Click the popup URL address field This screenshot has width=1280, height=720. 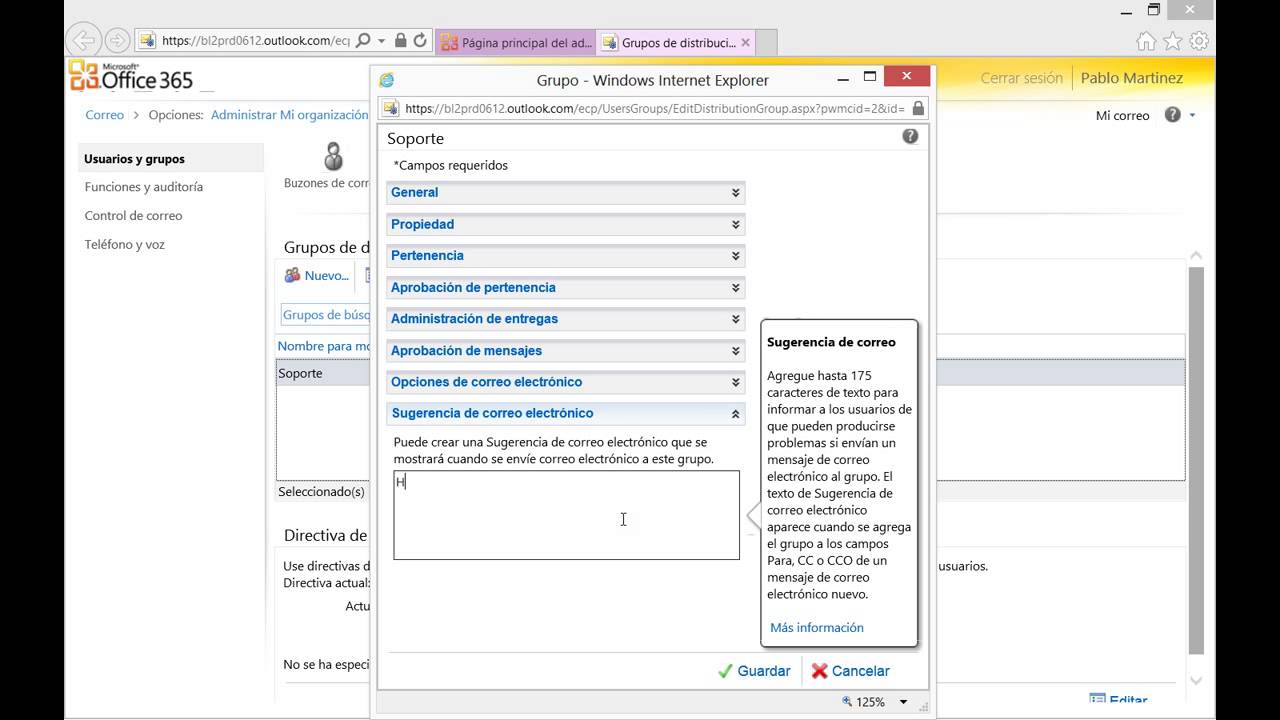tap(654, 108)
